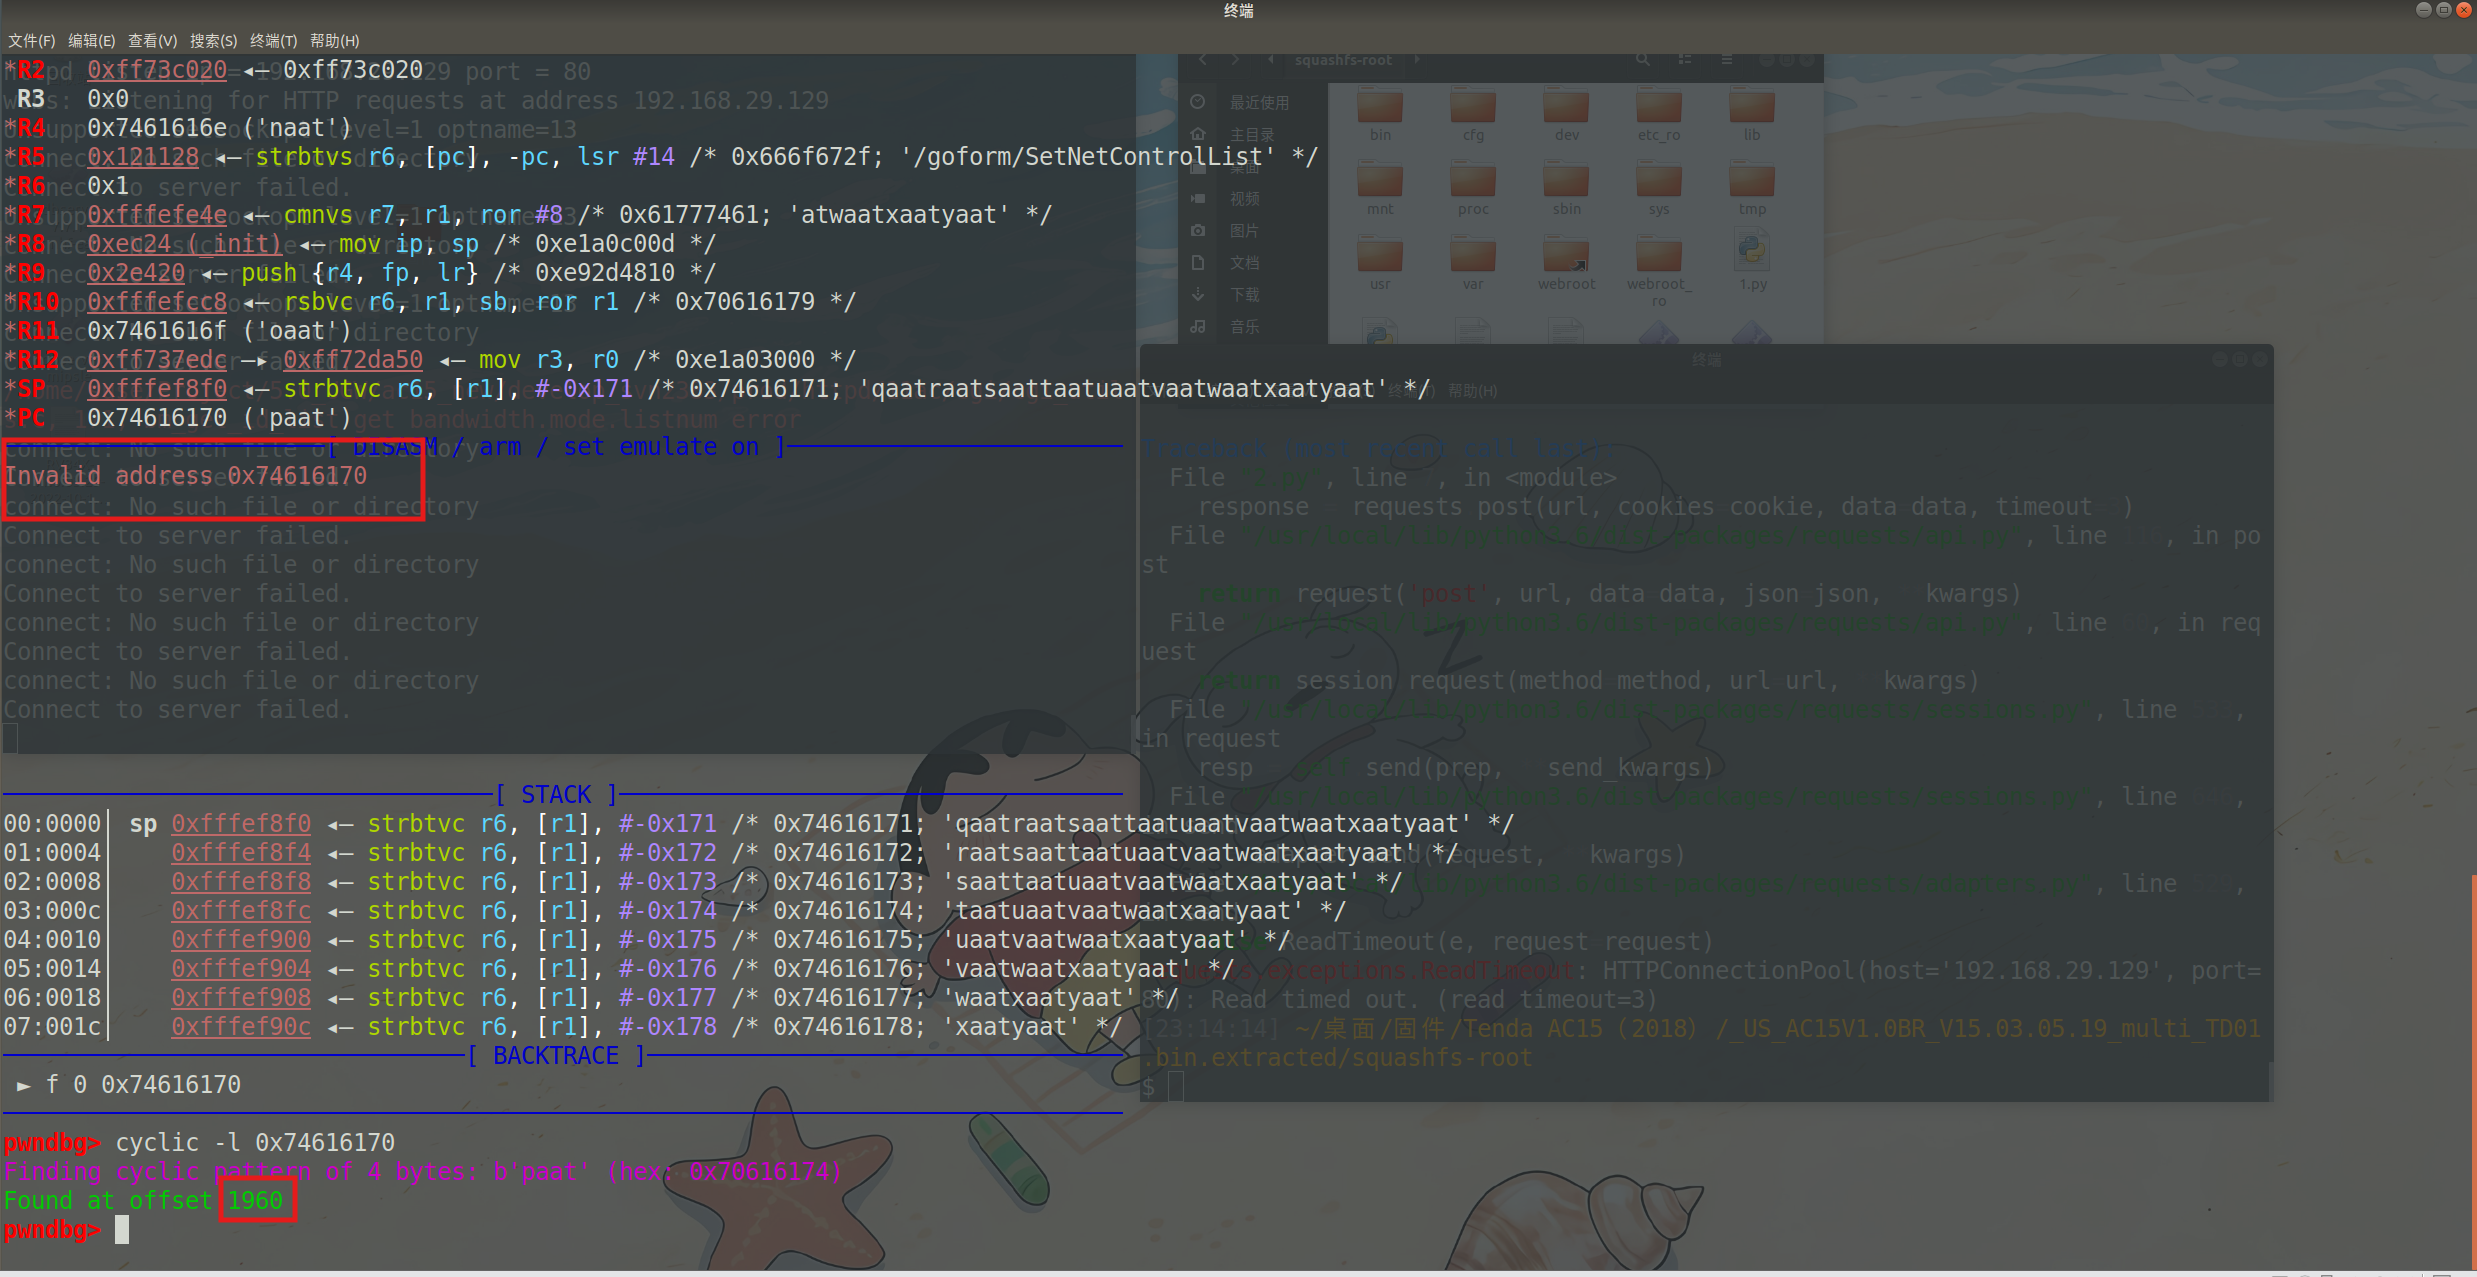Select the usr folder

point(1380,264)
